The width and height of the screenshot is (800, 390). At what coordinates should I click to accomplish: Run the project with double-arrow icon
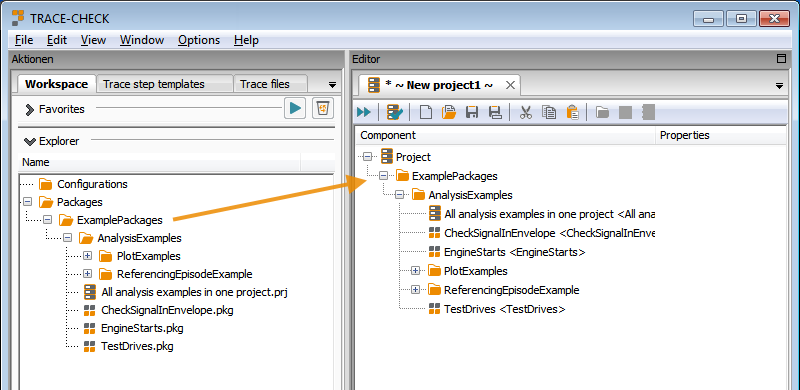coord(364,112)
